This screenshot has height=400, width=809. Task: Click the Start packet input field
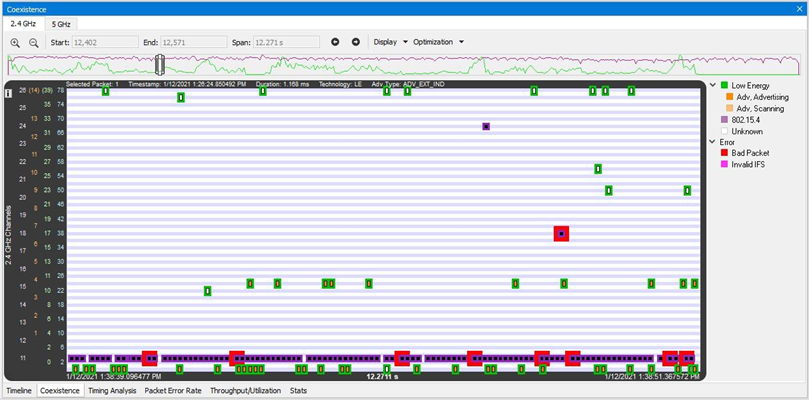click(x=105, y=42)
